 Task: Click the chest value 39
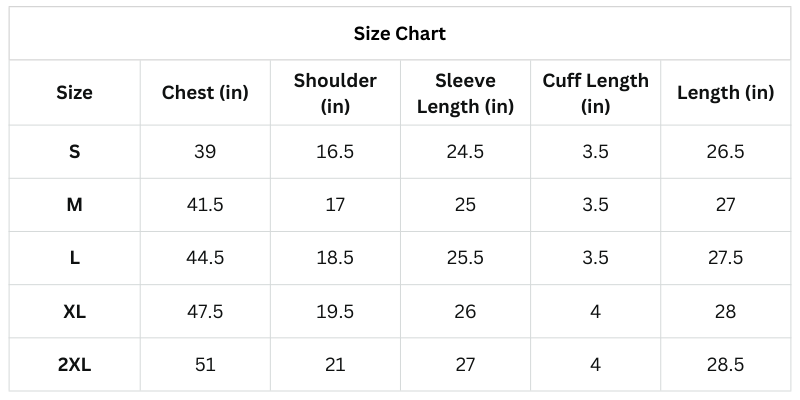coord(205,152)
